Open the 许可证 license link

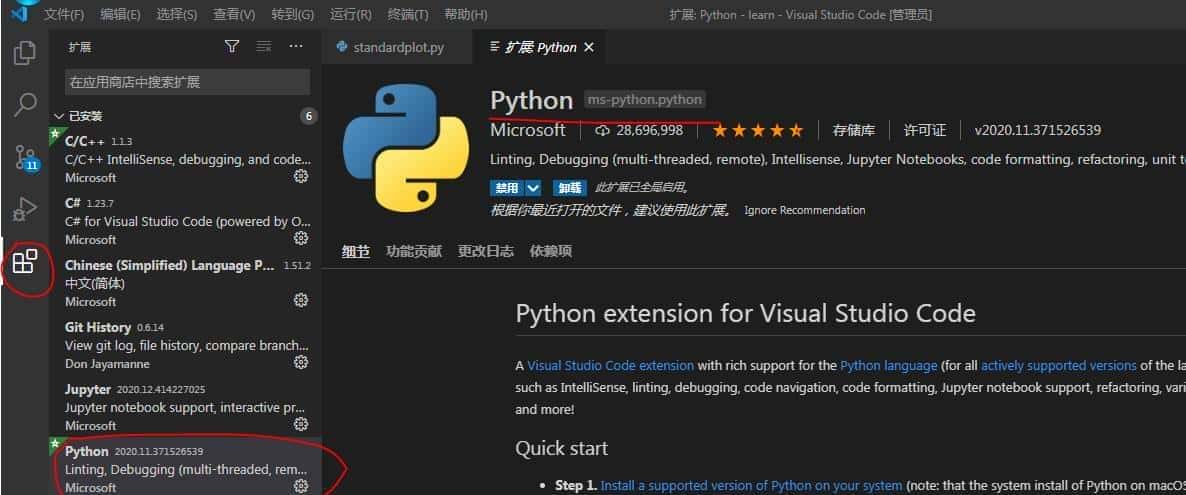pyautogui.click(x=925, y=131)
